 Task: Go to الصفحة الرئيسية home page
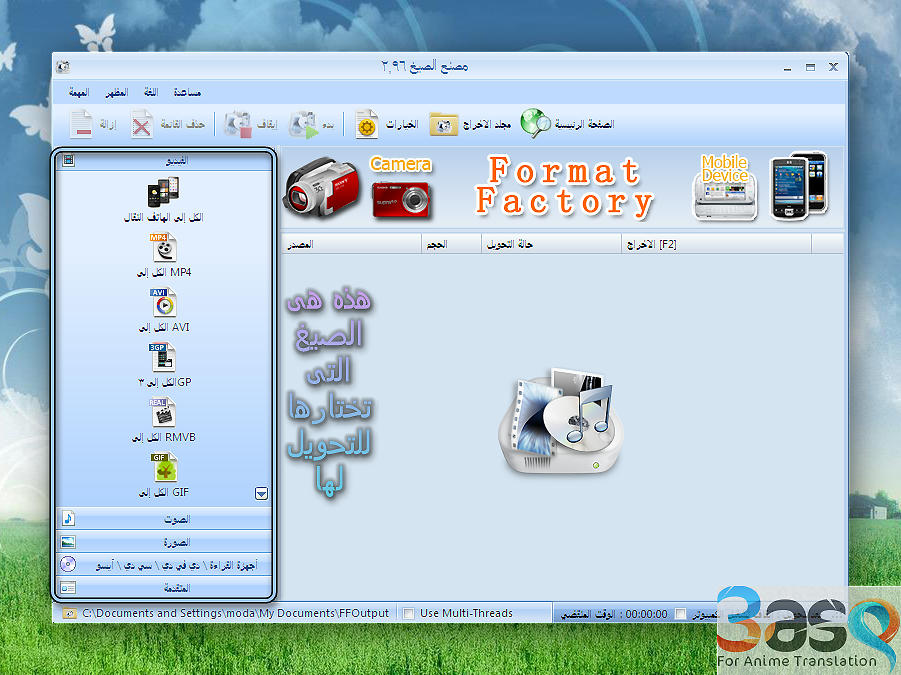click(x=567, y=124)
